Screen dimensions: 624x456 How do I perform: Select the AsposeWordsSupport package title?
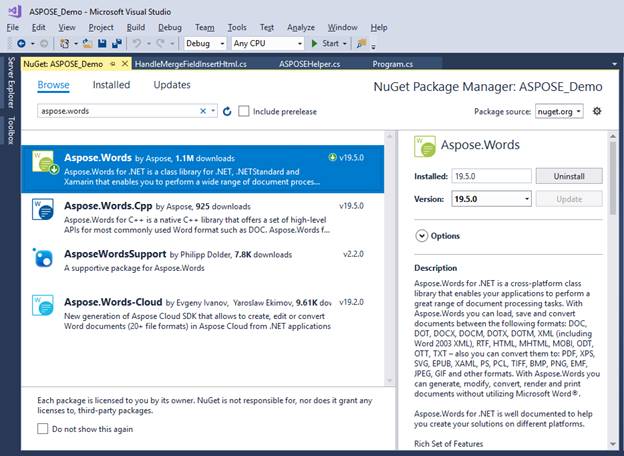coord(115,254)
